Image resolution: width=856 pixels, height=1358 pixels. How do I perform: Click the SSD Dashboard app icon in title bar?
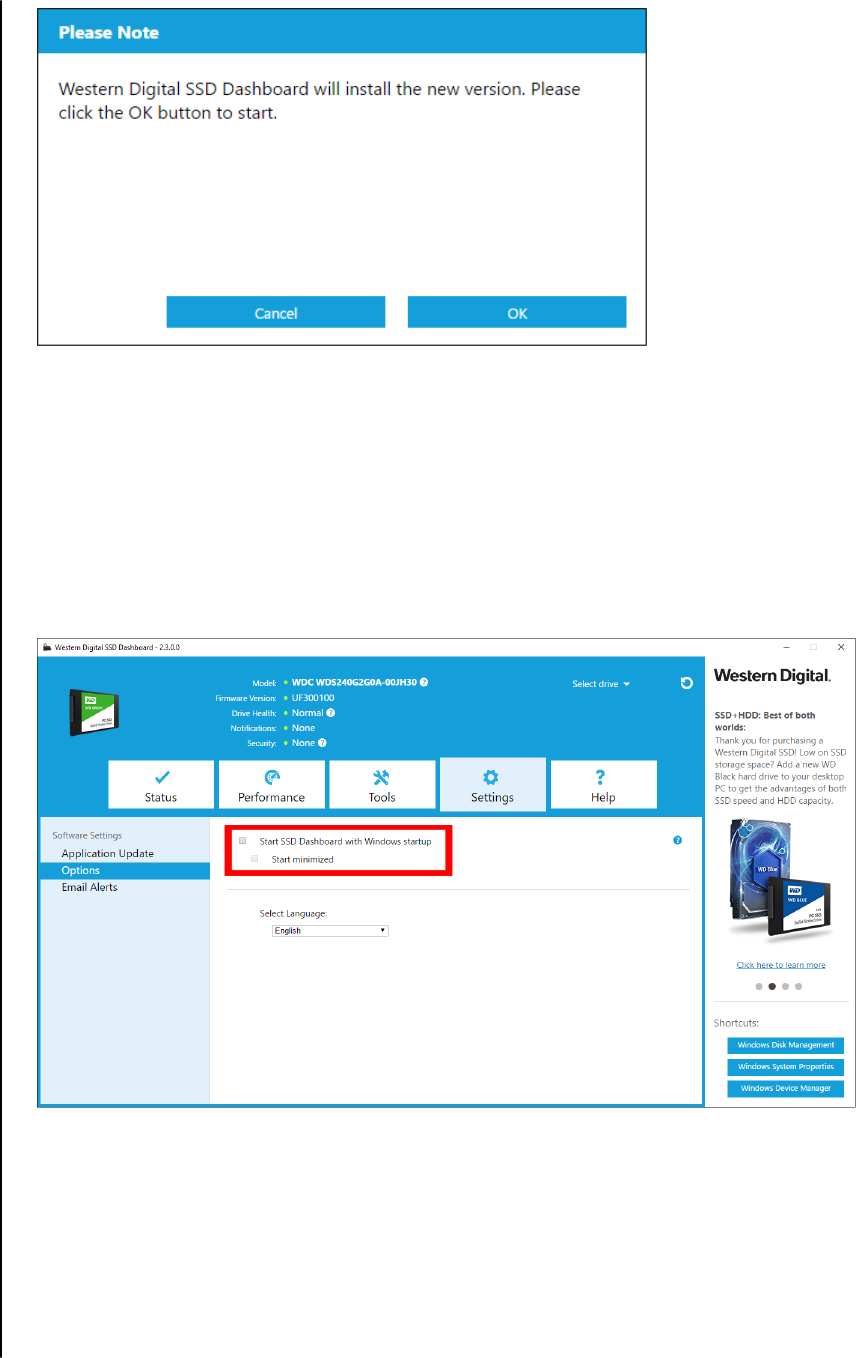(x=46, y=647)
